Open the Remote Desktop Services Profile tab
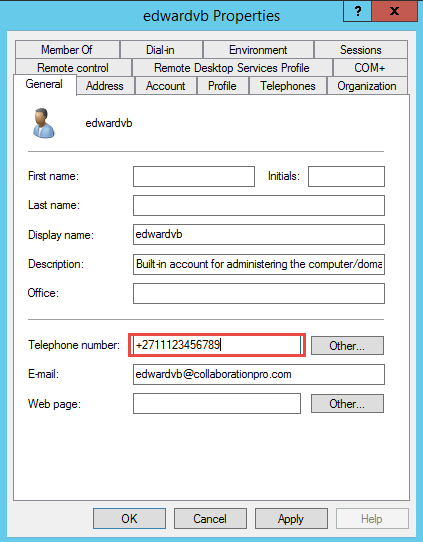Screen dimensions: 423x542 (232, 68)
